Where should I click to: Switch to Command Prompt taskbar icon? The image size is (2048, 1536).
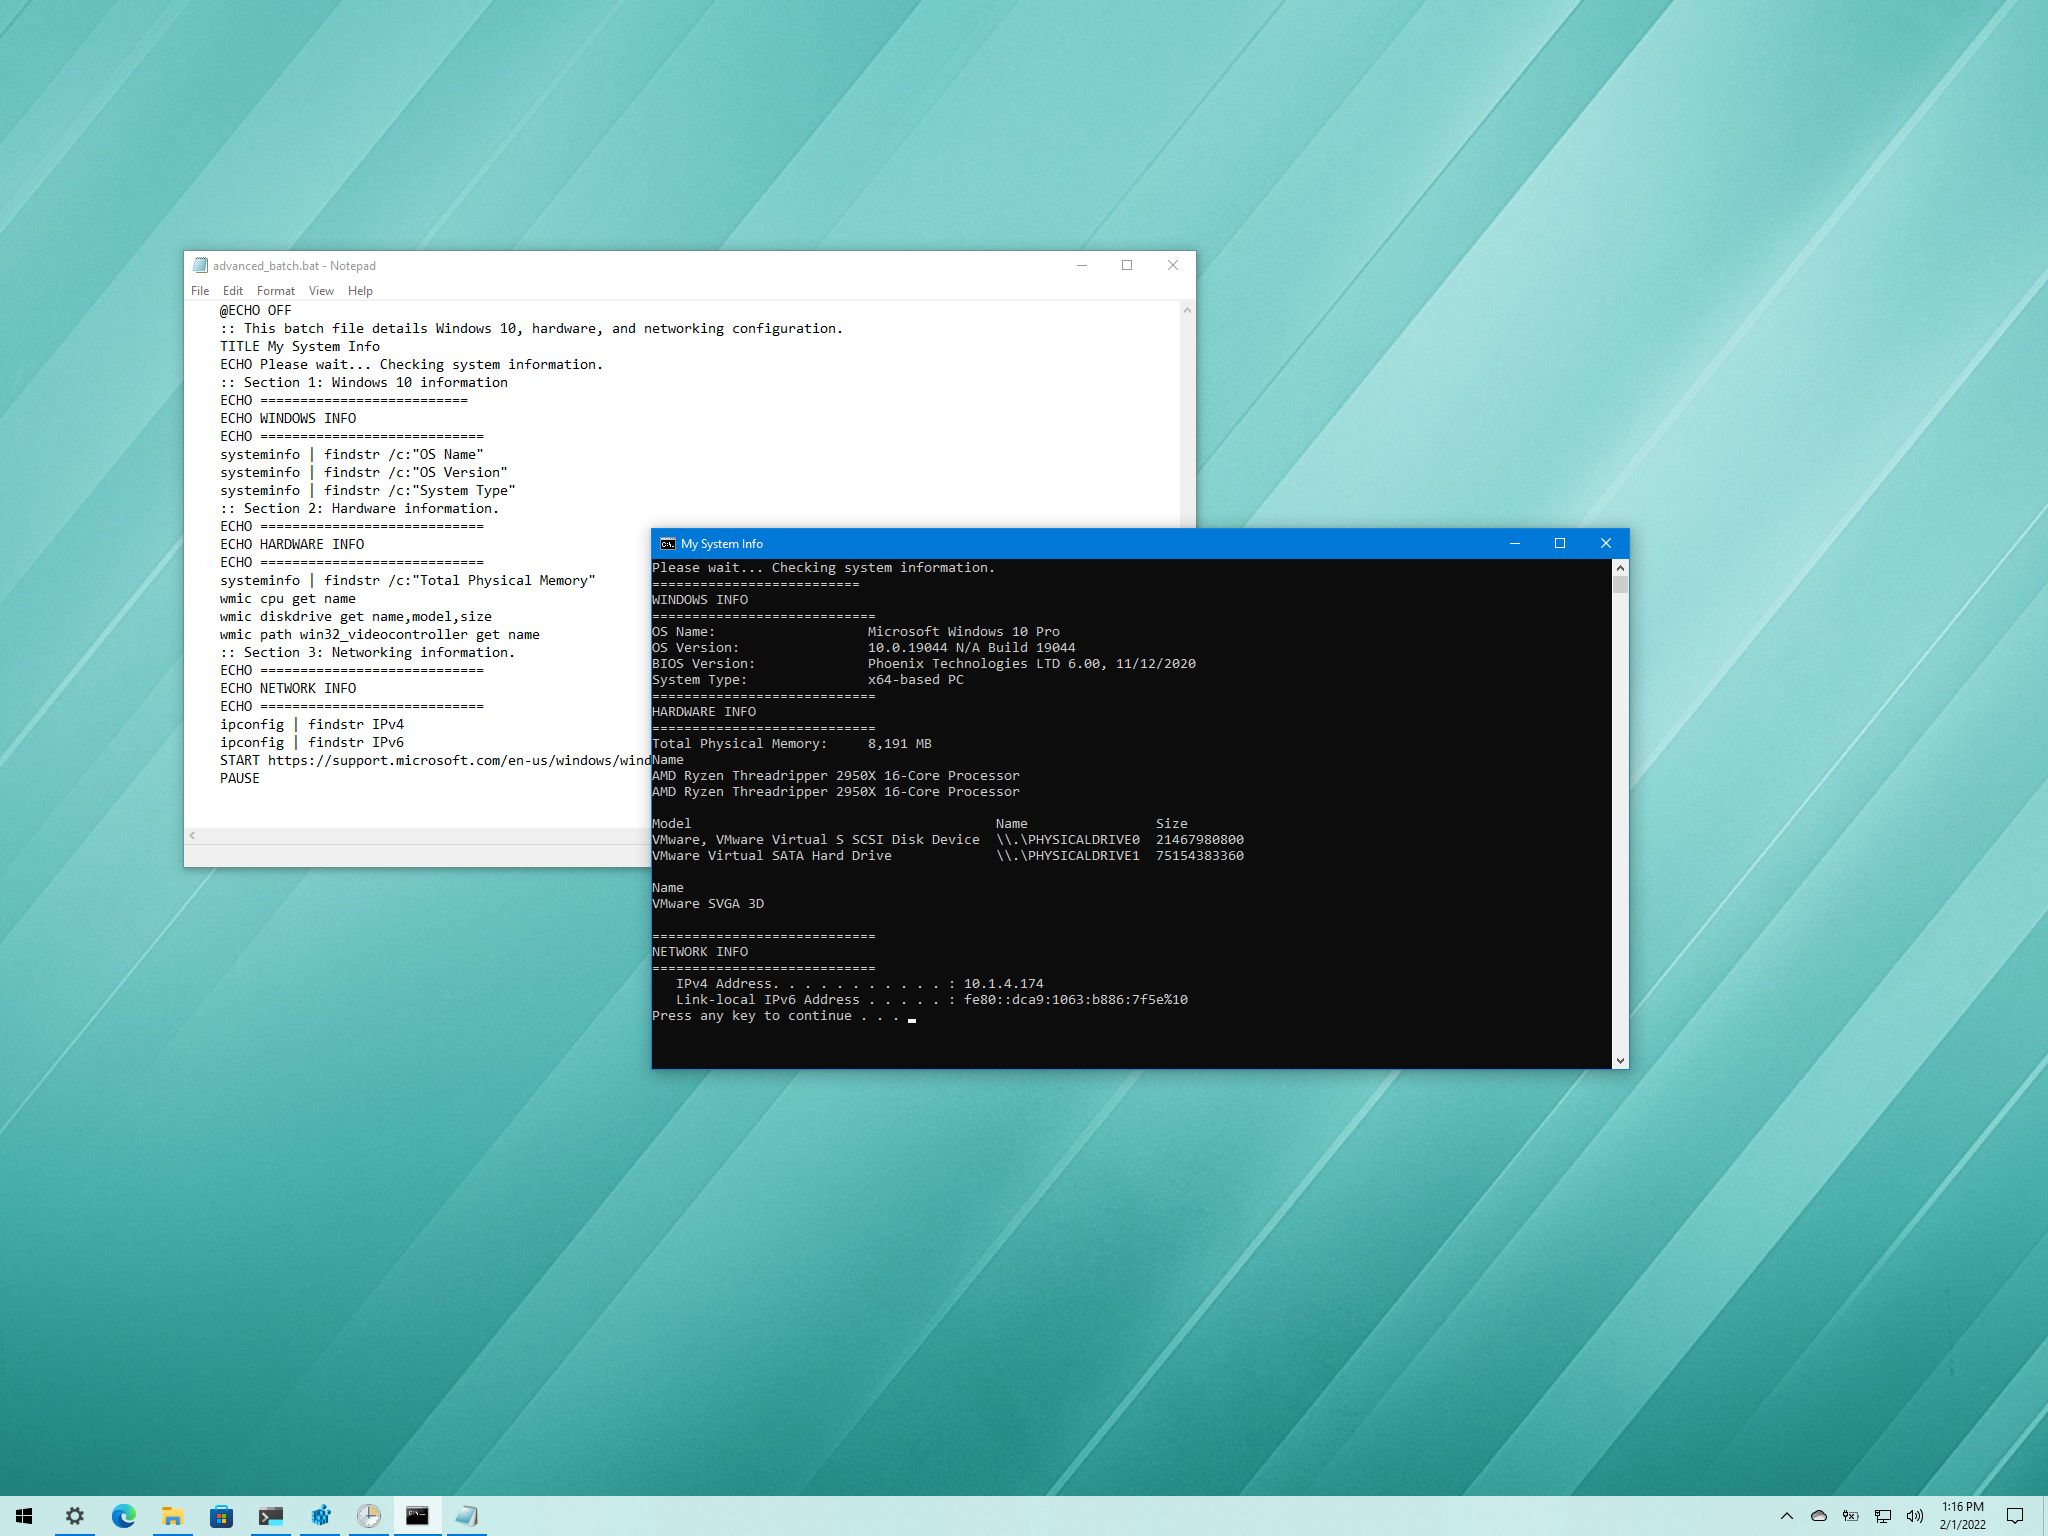point(418,1516)
